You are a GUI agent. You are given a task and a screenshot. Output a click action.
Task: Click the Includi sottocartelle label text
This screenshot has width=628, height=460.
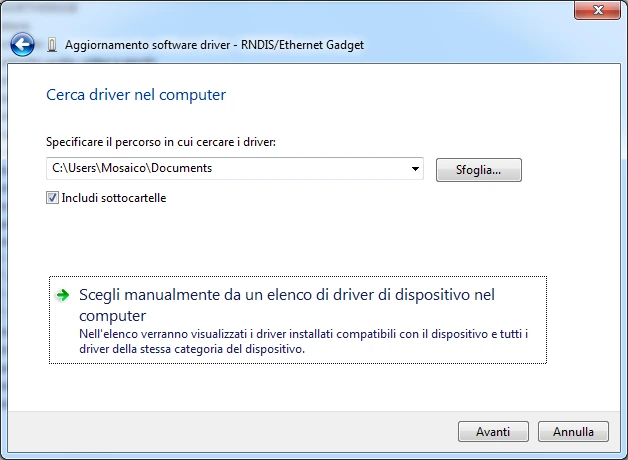click(114, 198)
